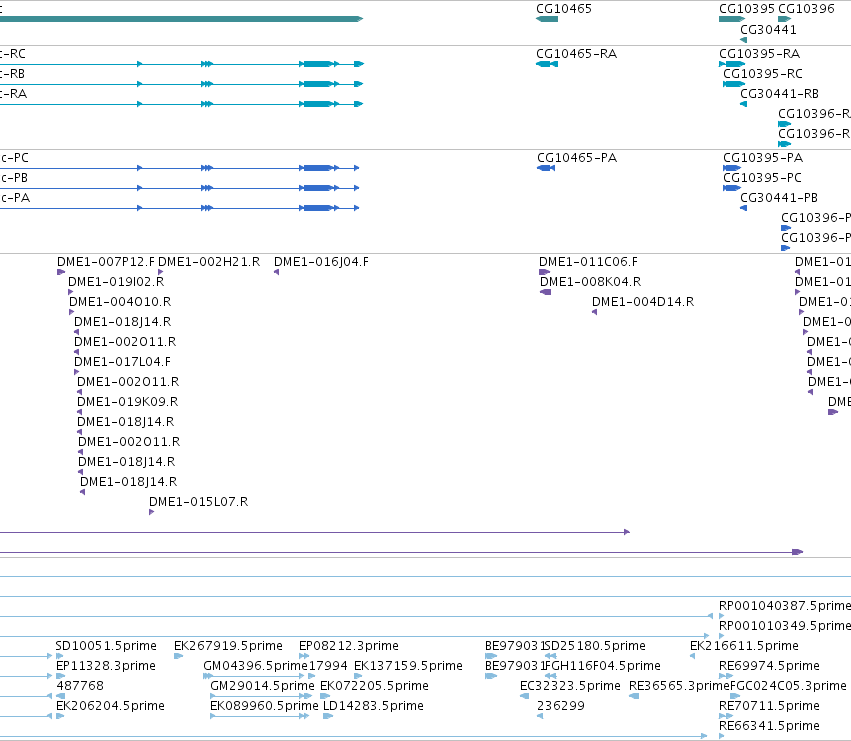Select EST EP11328.3prime

point(106,666)
